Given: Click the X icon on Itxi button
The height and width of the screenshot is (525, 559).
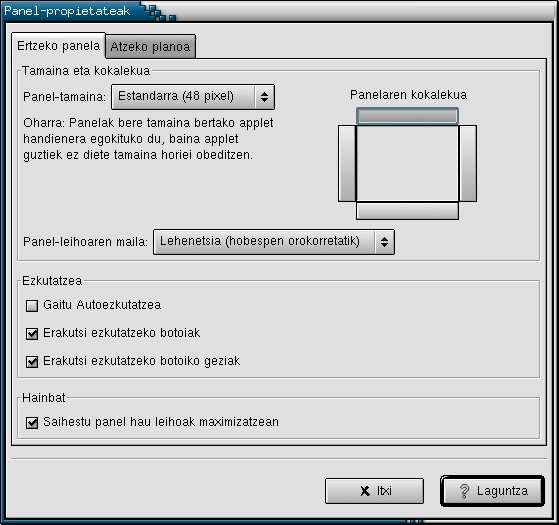Looking at the screenshot, I should point(365,491).
